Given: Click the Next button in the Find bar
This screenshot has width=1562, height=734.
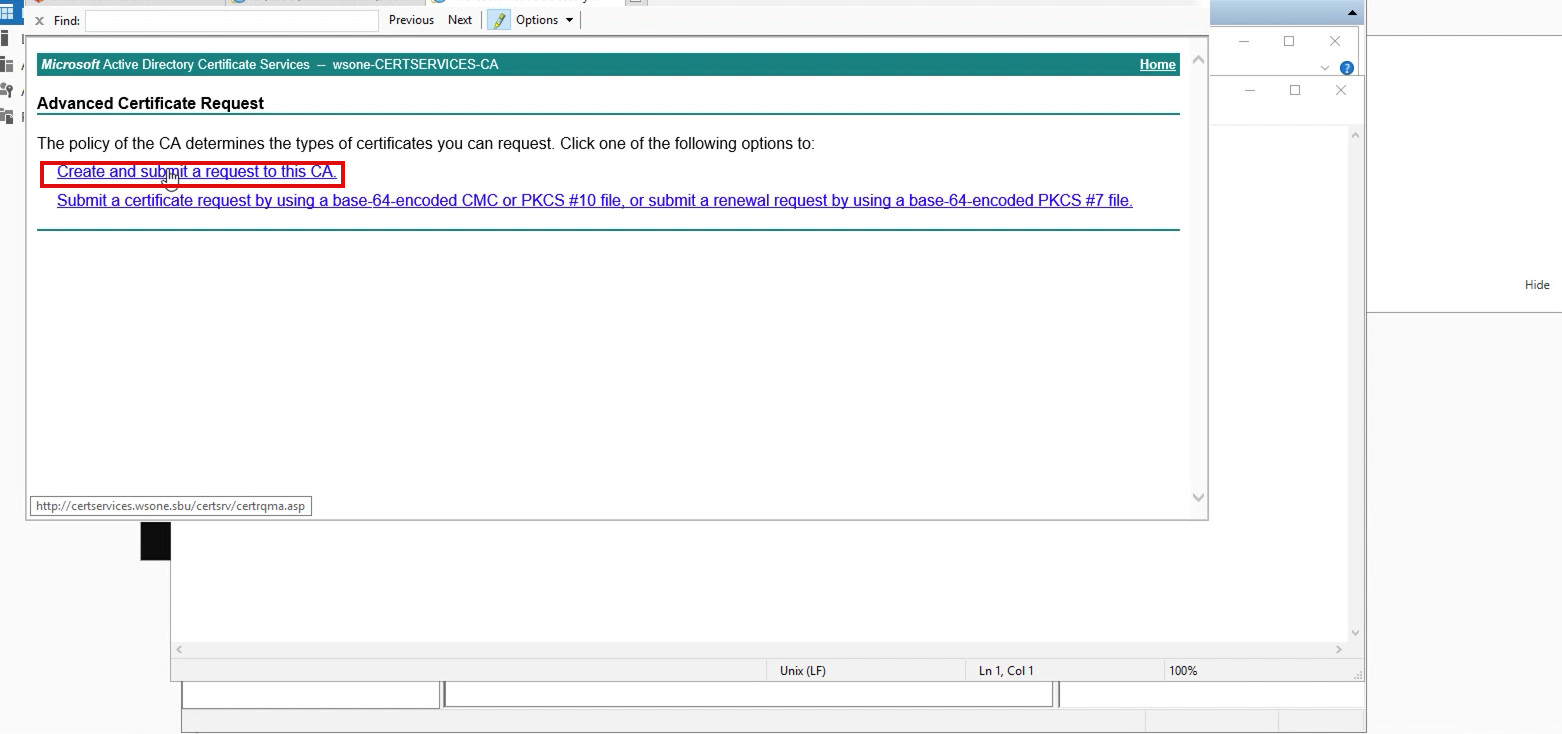Looking at the screenshot, I should click(x=460, y=20).
